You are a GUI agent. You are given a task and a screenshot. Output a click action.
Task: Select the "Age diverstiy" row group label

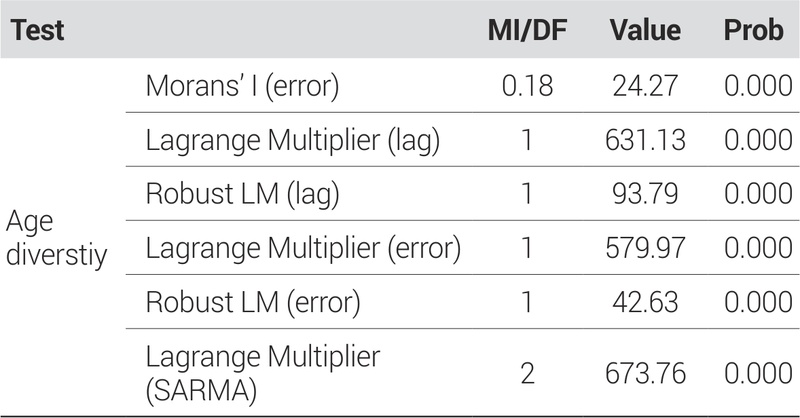point(57,237)
